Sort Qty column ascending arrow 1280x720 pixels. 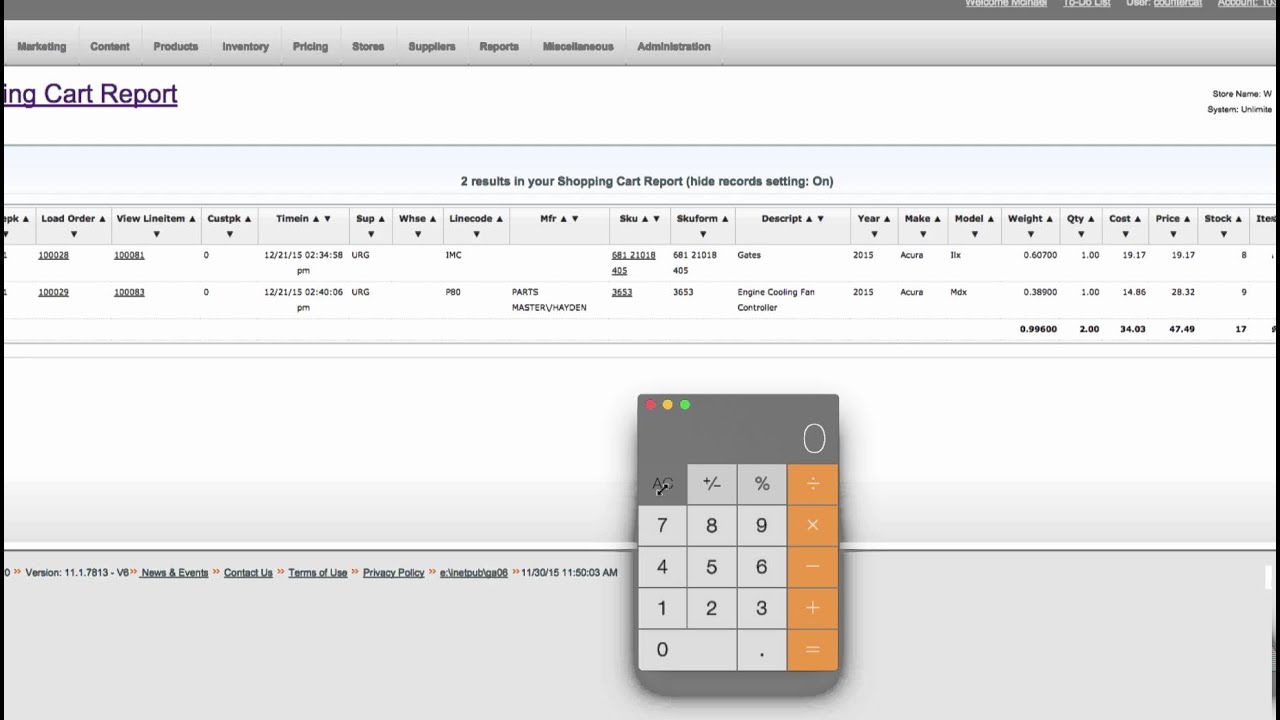(x=1091, y=219)
